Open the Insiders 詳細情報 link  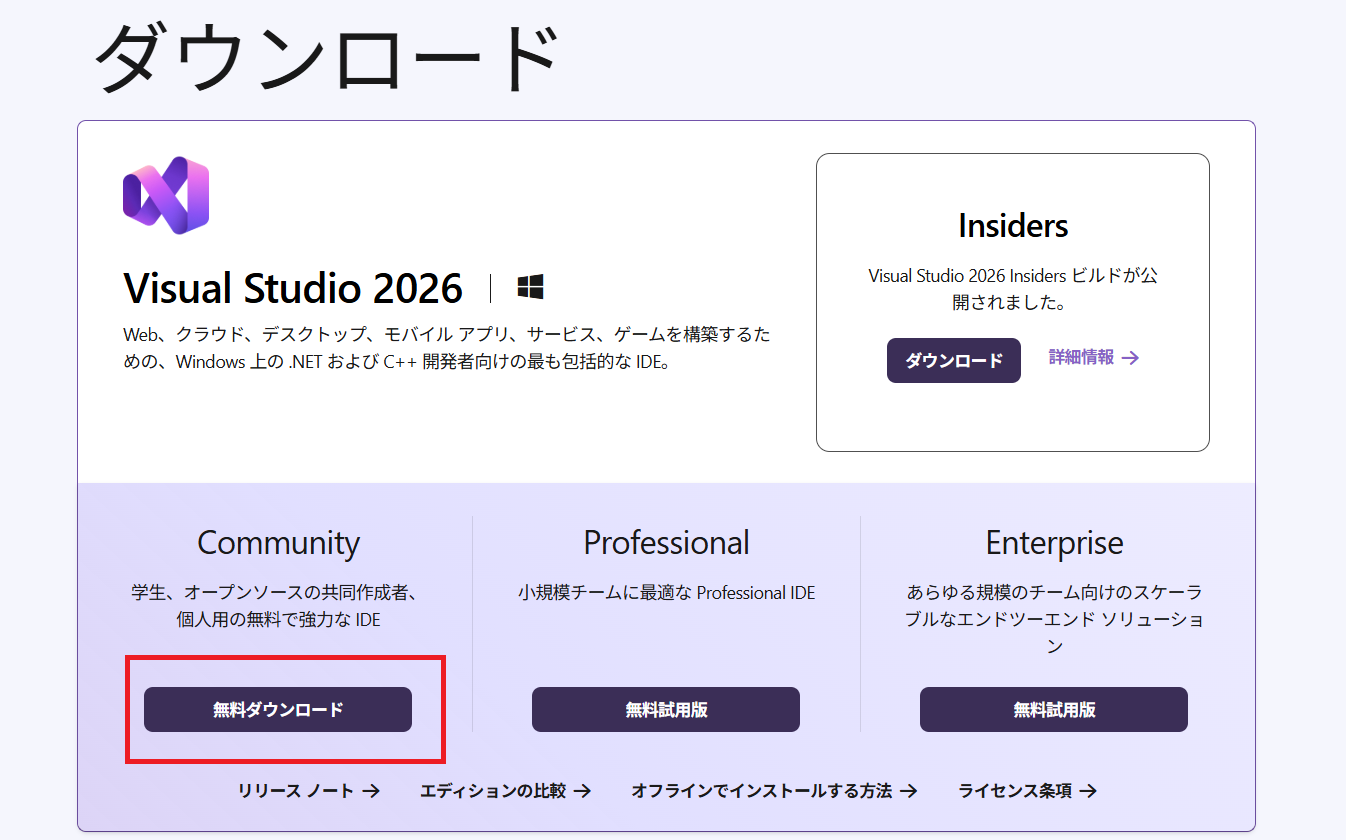click(1094, 357)
